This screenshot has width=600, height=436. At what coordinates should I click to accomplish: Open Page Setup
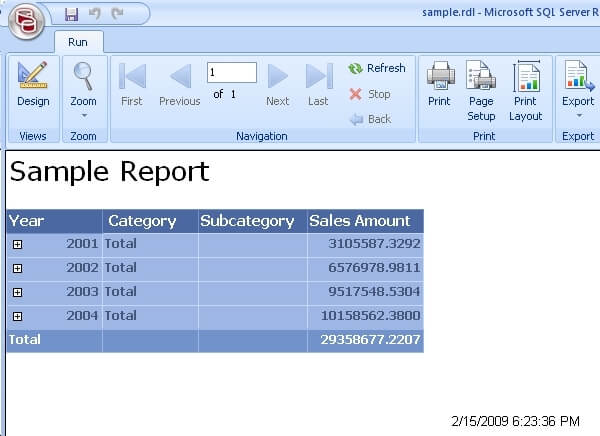point(481,78)
